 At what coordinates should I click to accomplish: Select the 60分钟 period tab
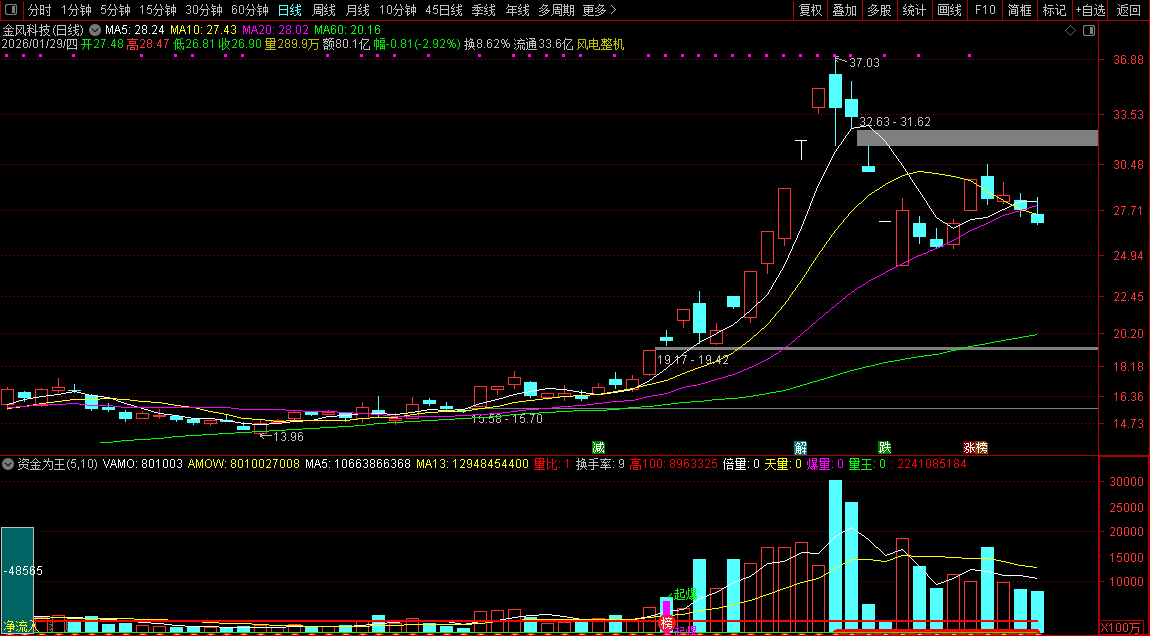[250, 10]
